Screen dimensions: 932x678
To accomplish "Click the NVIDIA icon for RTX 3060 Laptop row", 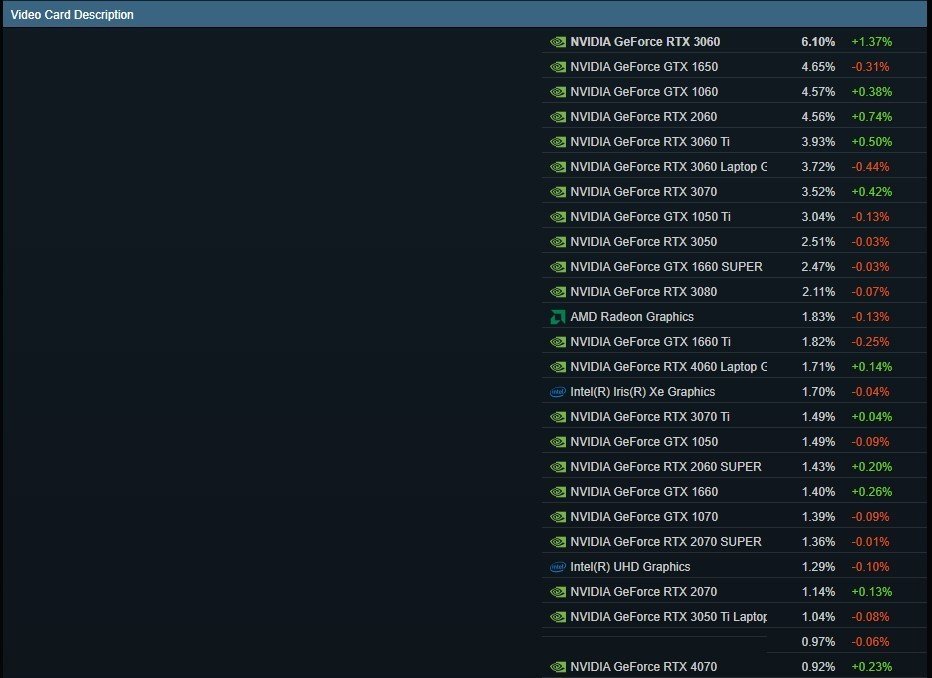I will (558, 166).
